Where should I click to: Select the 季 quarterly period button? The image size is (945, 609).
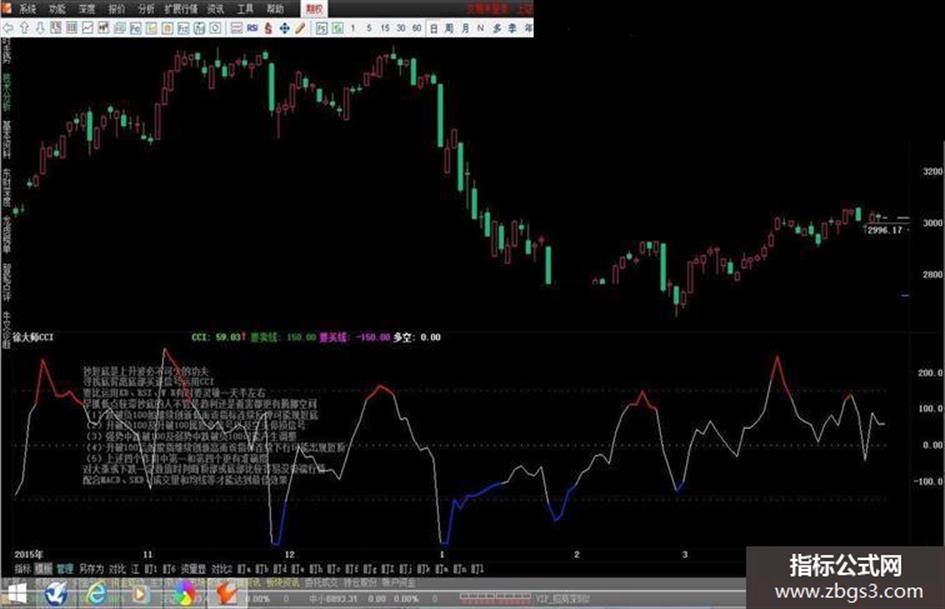[512, 28]
